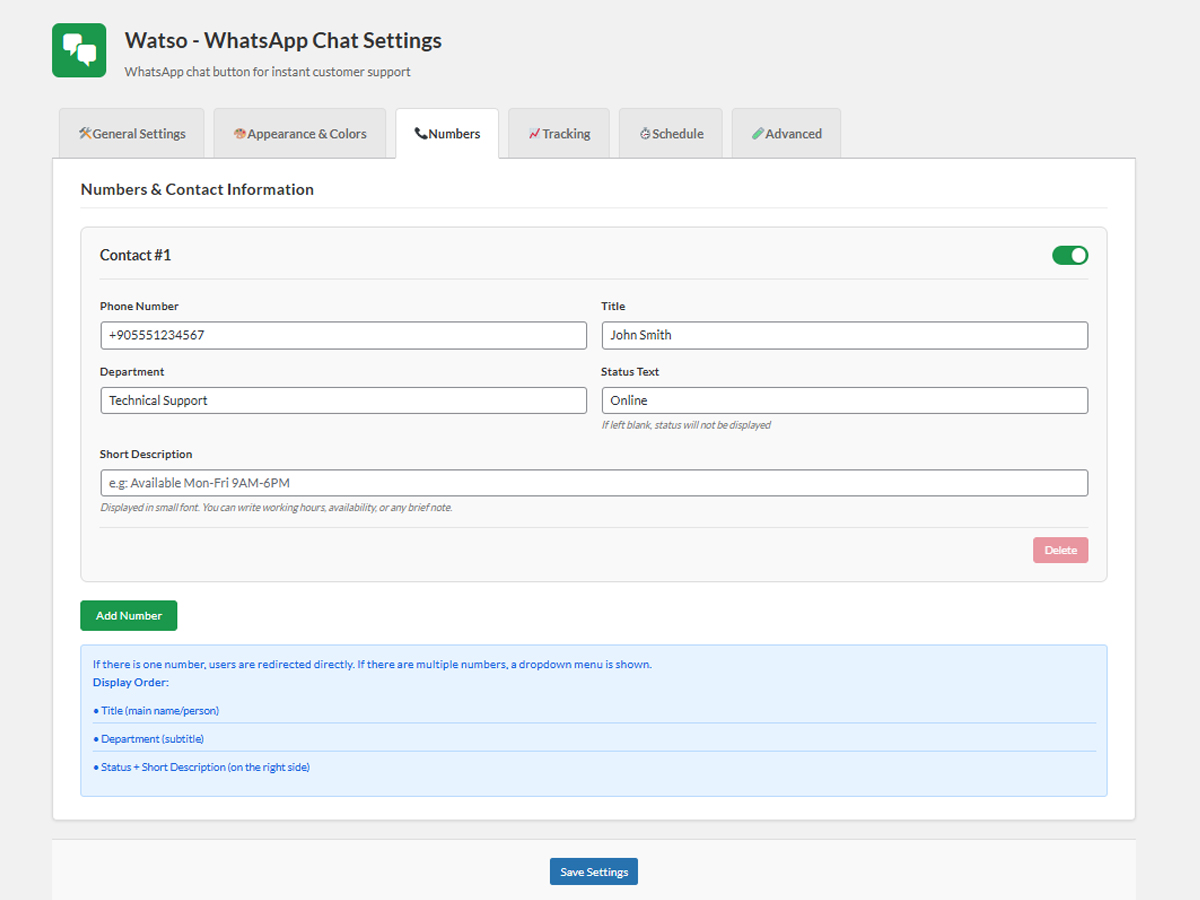Image resolution: width=1200 pixels, height=900 pixels.
Task: Toggle Contact #1 enabled switch
Action: pyautogui.click(x=1070, y=255)
